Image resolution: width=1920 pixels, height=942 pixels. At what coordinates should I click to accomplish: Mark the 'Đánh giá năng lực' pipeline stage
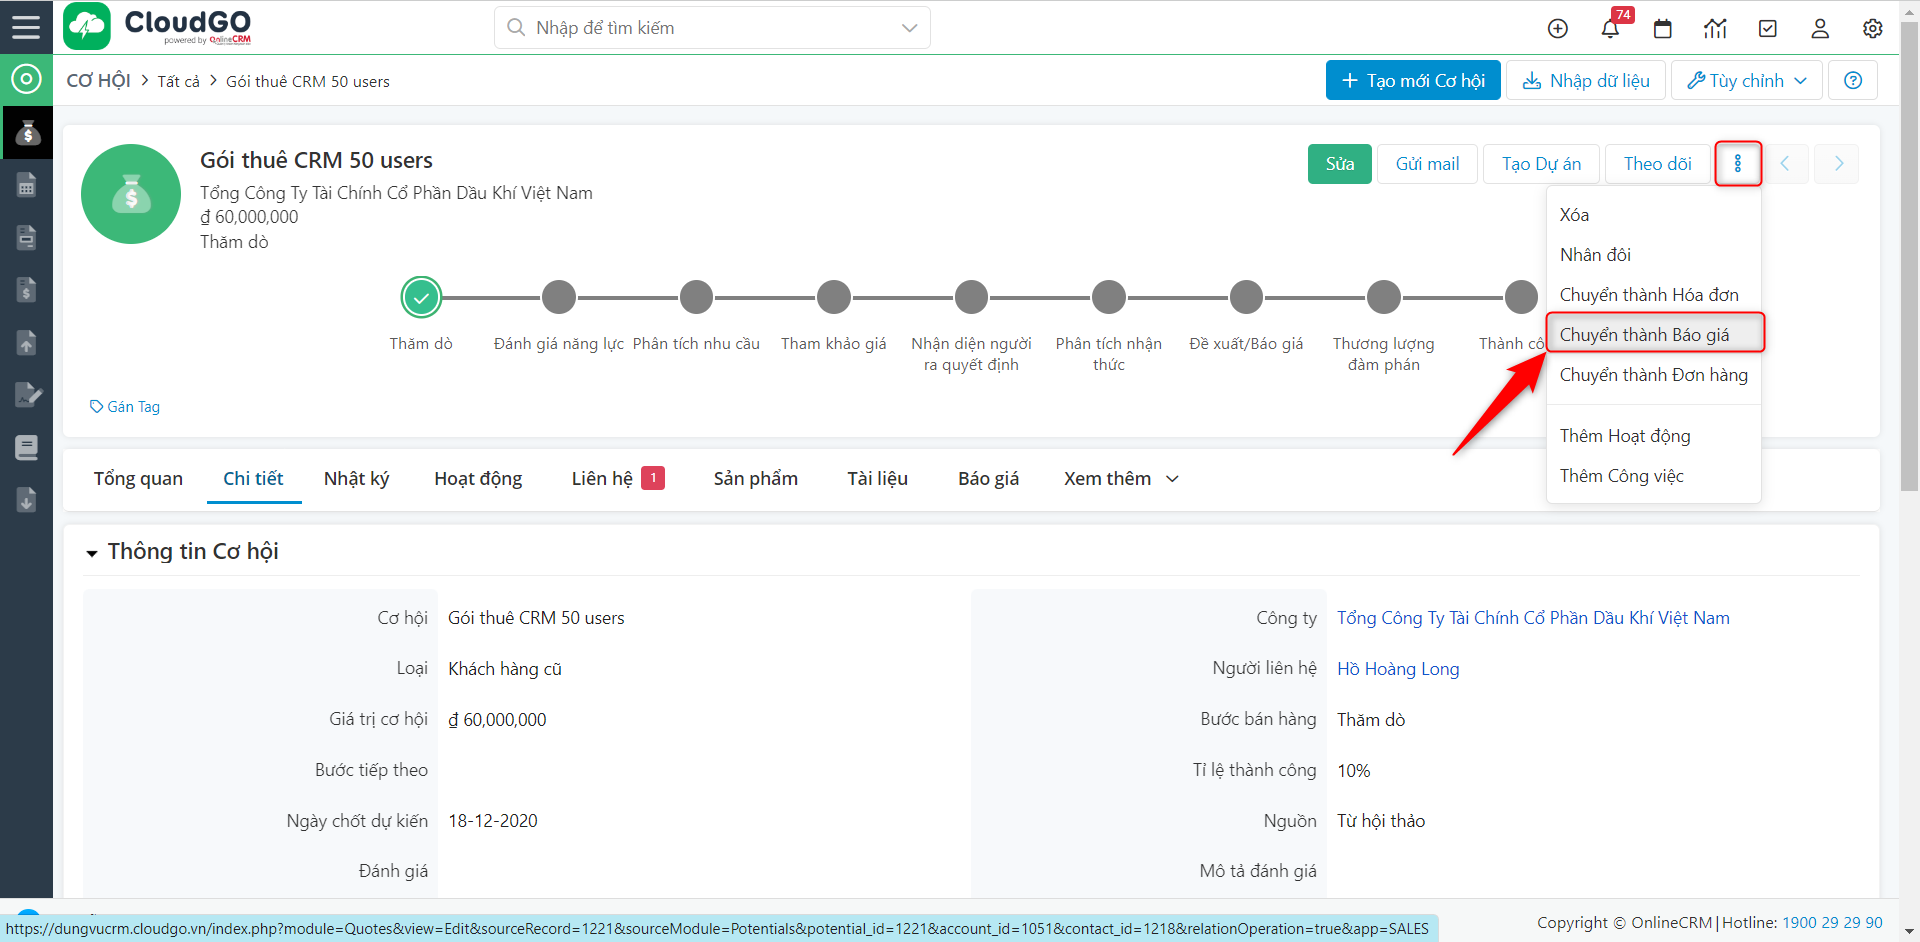pos(558,296)
